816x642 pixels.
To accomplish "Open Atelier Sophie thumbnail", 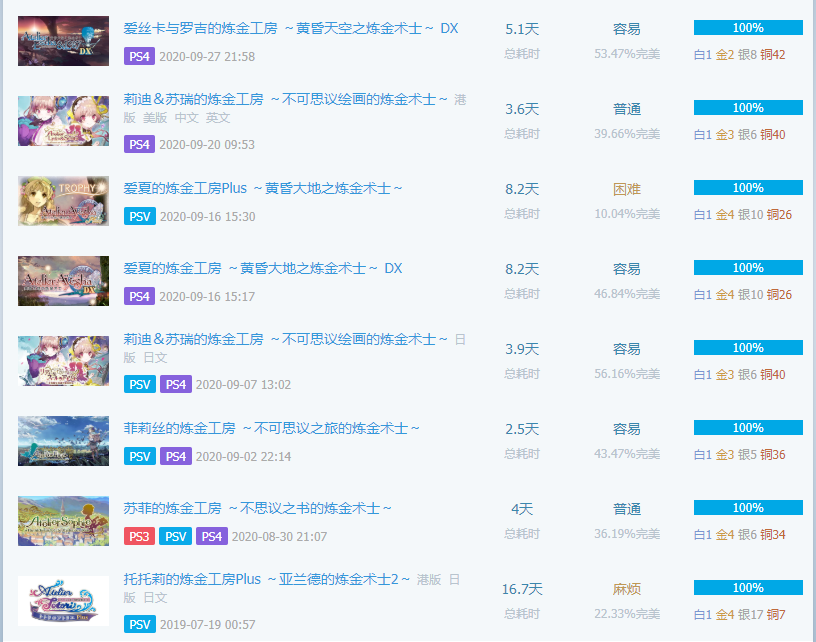I will pyautogui.click(x=63, y=521).
